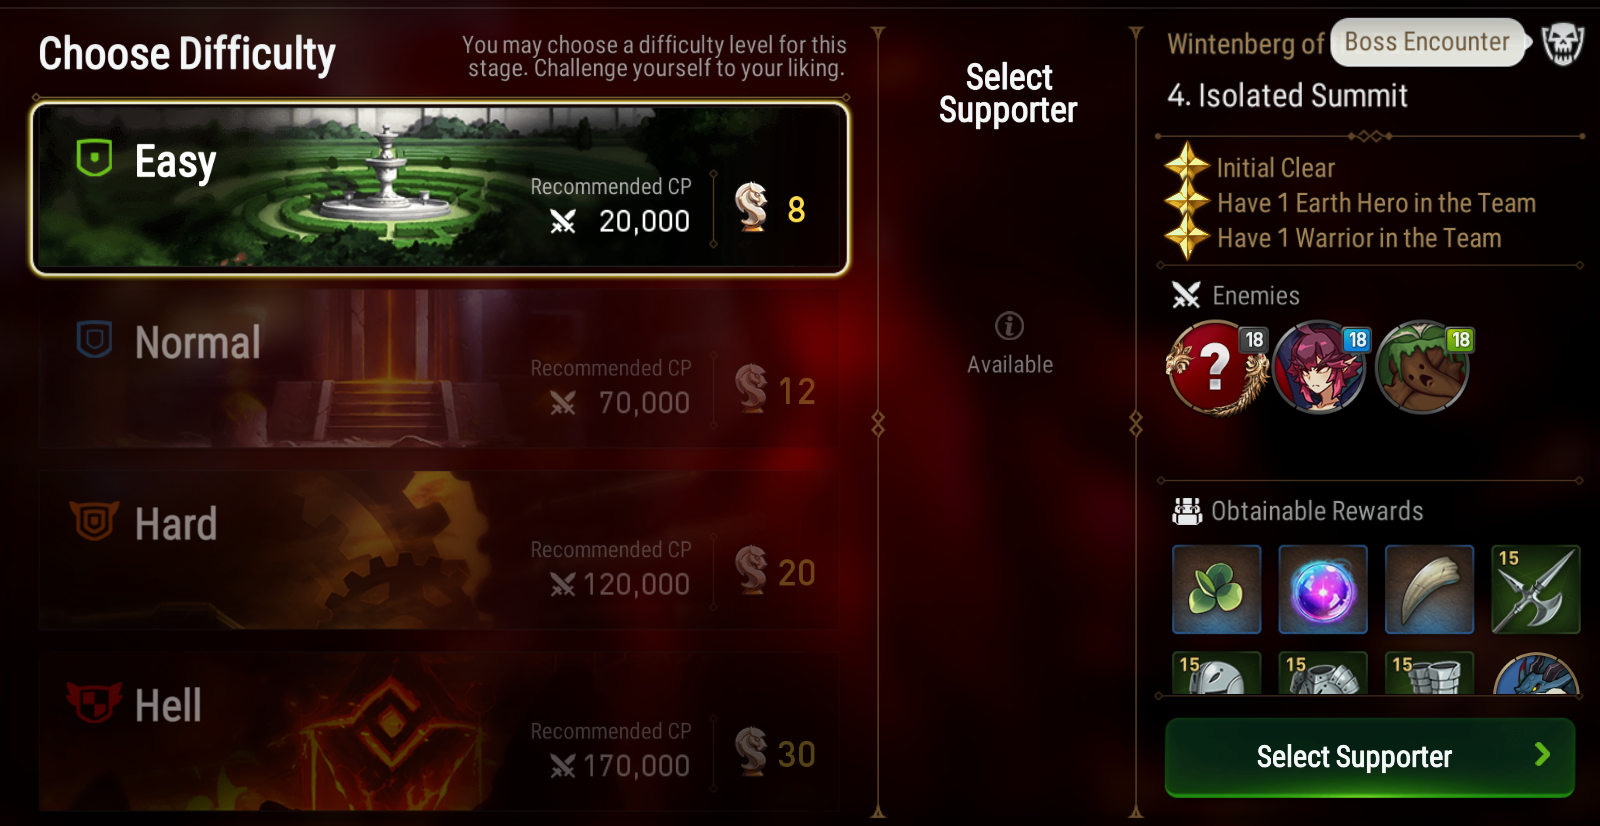Tap the red-haired enemy portrait
The image size is (1600, 826).
(1319, 367)
